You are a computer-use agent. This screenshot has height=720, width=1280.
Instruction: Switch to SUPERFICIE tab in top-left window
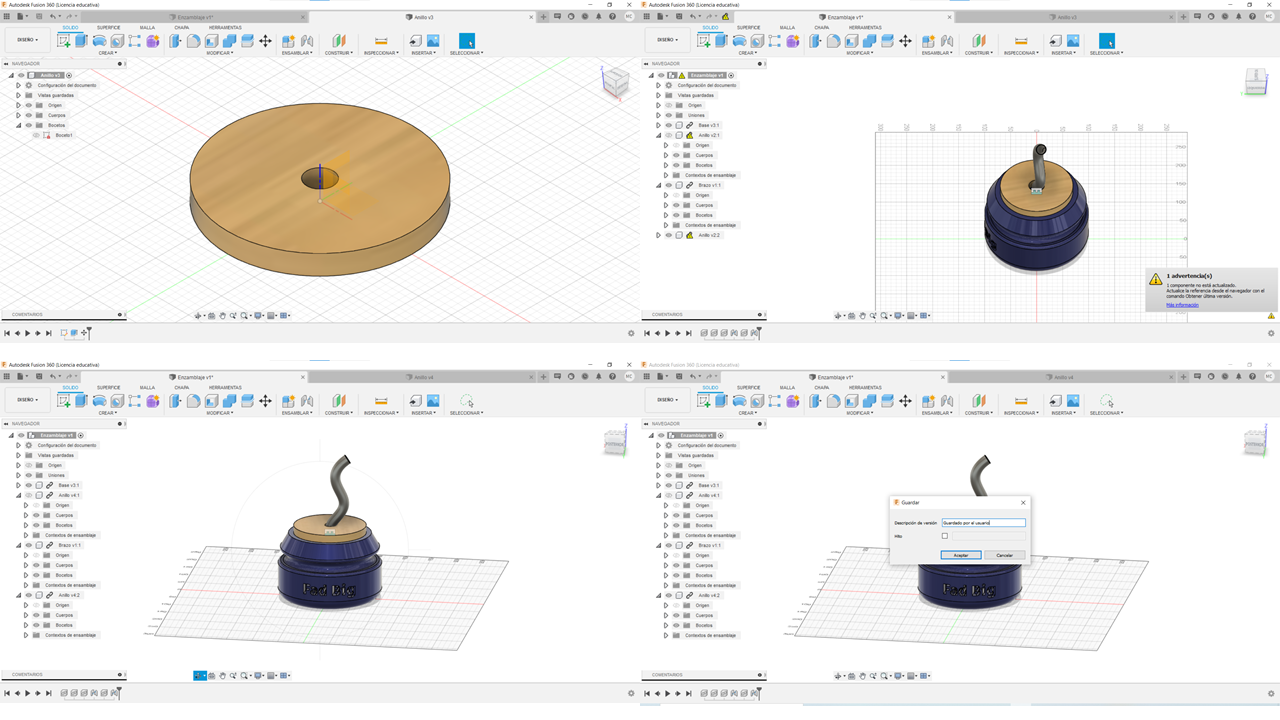tap(109, 27)
